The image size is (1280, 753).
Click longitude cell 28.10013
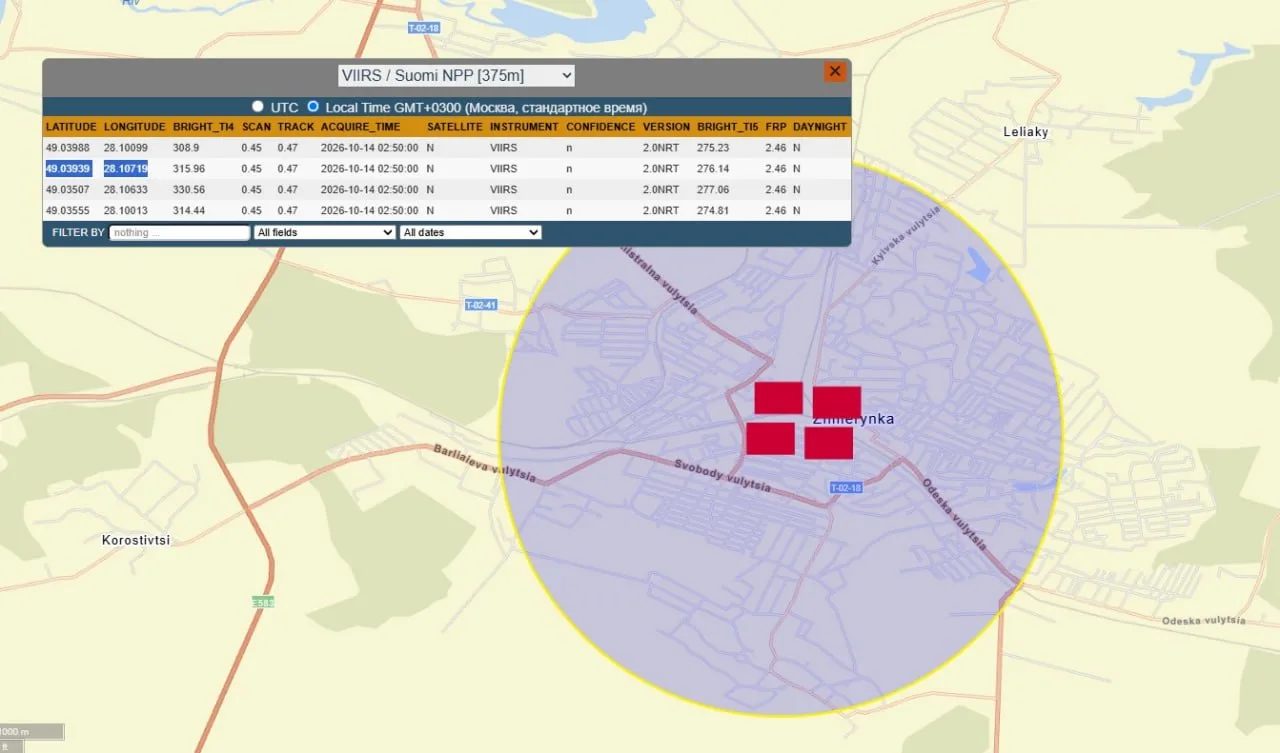tap(126, 211)
